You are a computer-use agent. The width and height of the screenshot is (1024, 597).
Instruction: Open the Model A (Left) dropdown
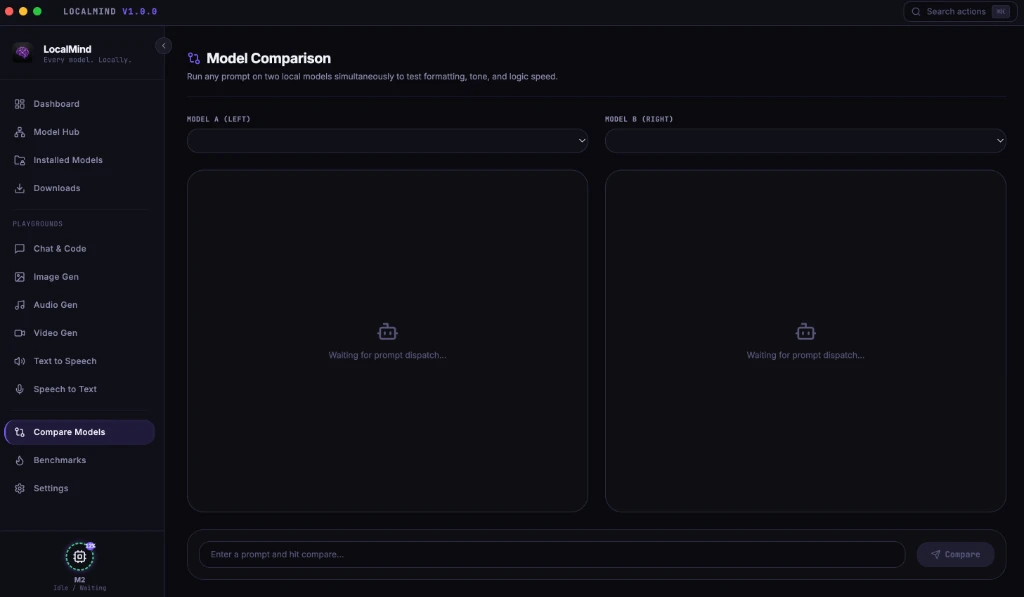click(387, 140)
